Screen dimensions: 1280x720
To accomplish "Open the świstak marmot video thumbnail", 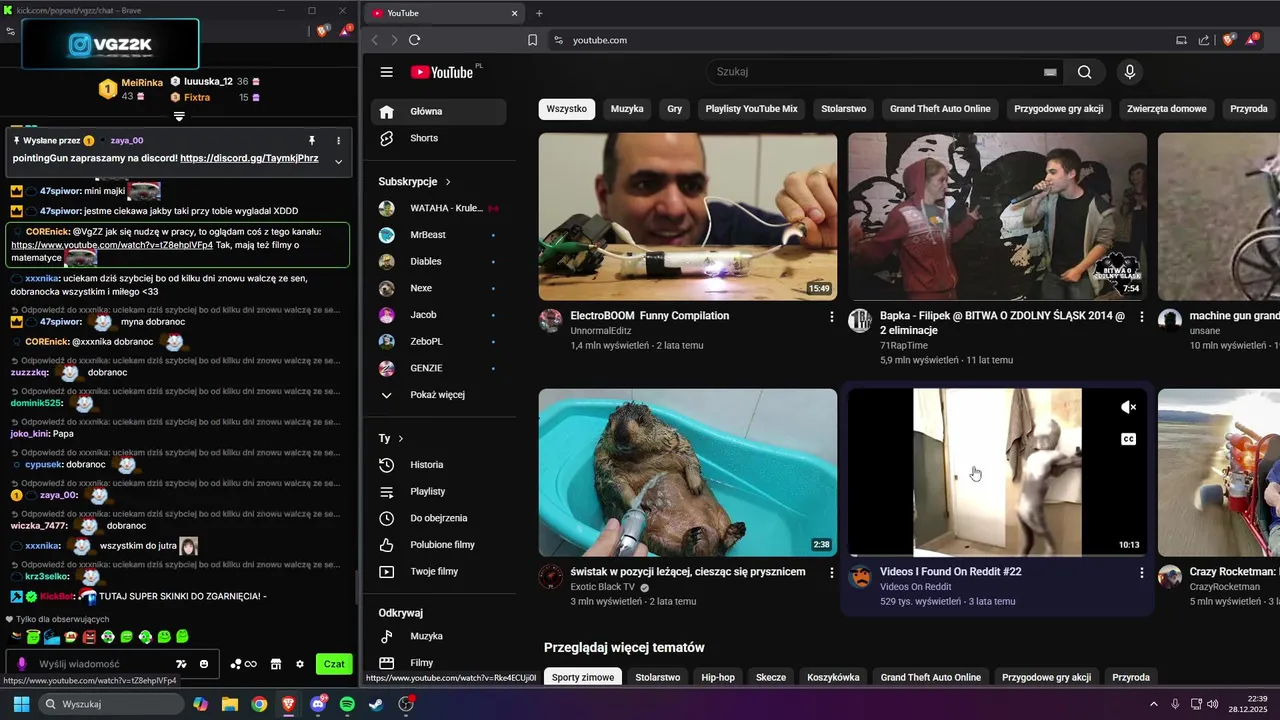I will pos(688,473).
